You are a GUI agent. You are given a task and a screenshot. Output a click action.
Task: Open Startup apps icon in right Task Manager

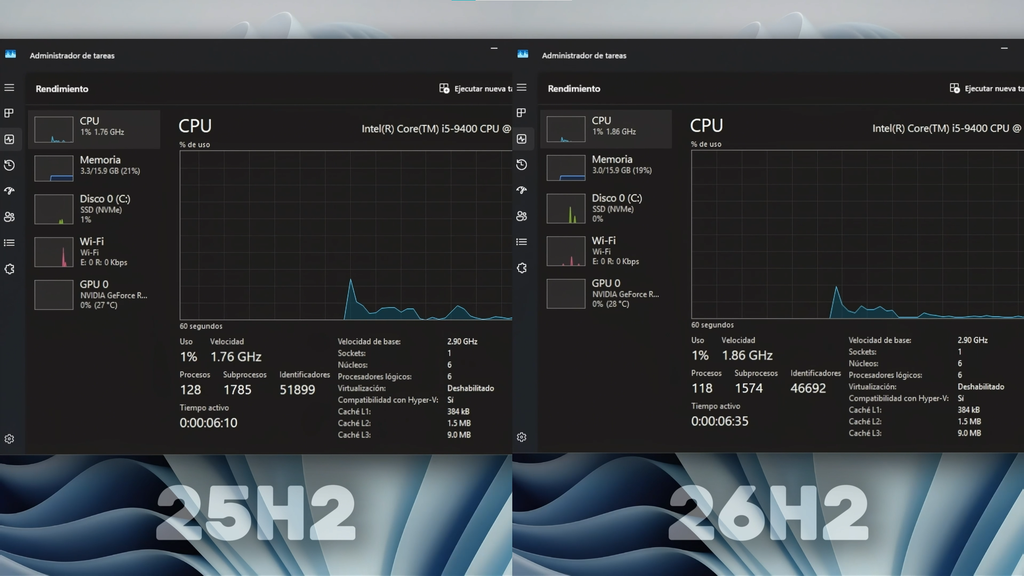click(x=521, y=190)
